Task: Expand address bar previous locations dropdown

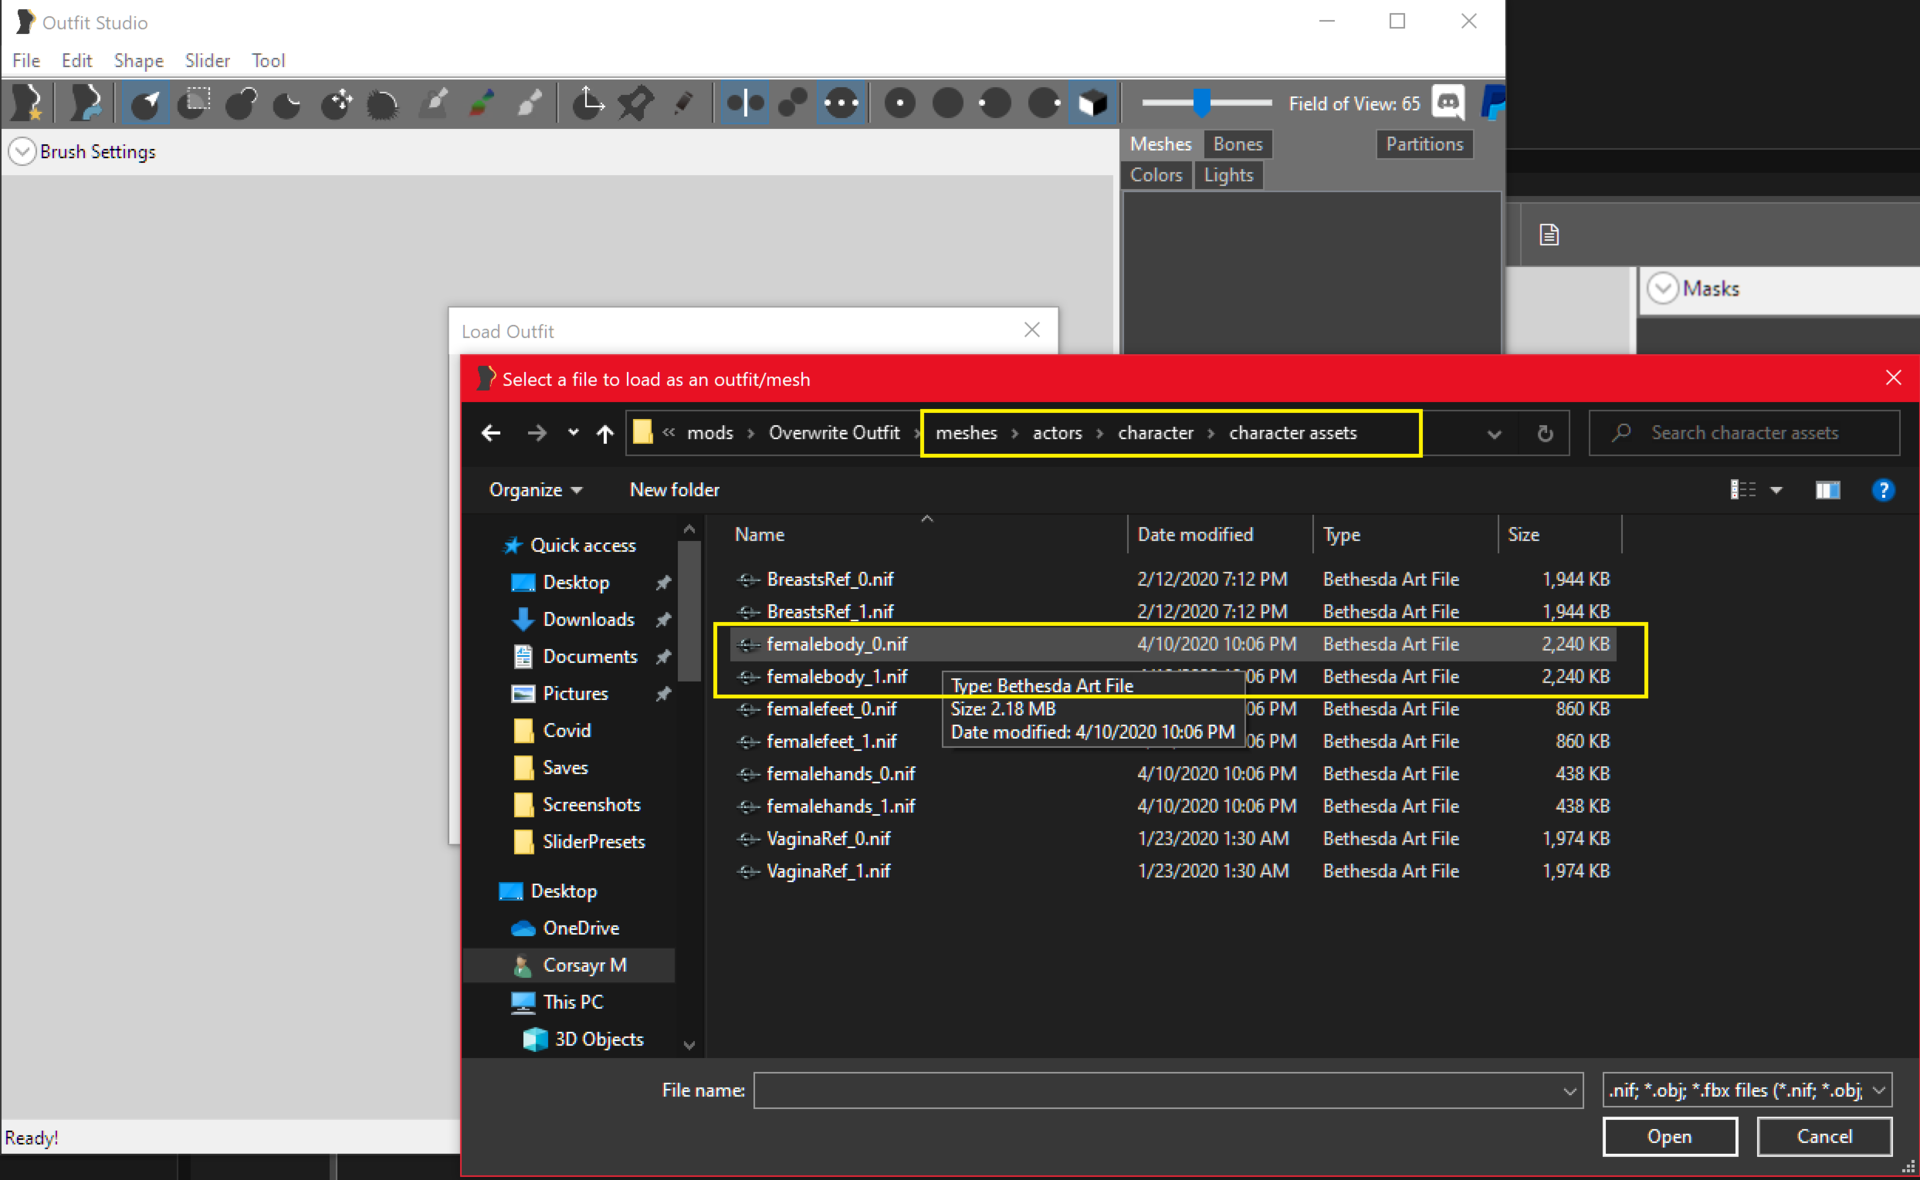Action: [1494, 433]
